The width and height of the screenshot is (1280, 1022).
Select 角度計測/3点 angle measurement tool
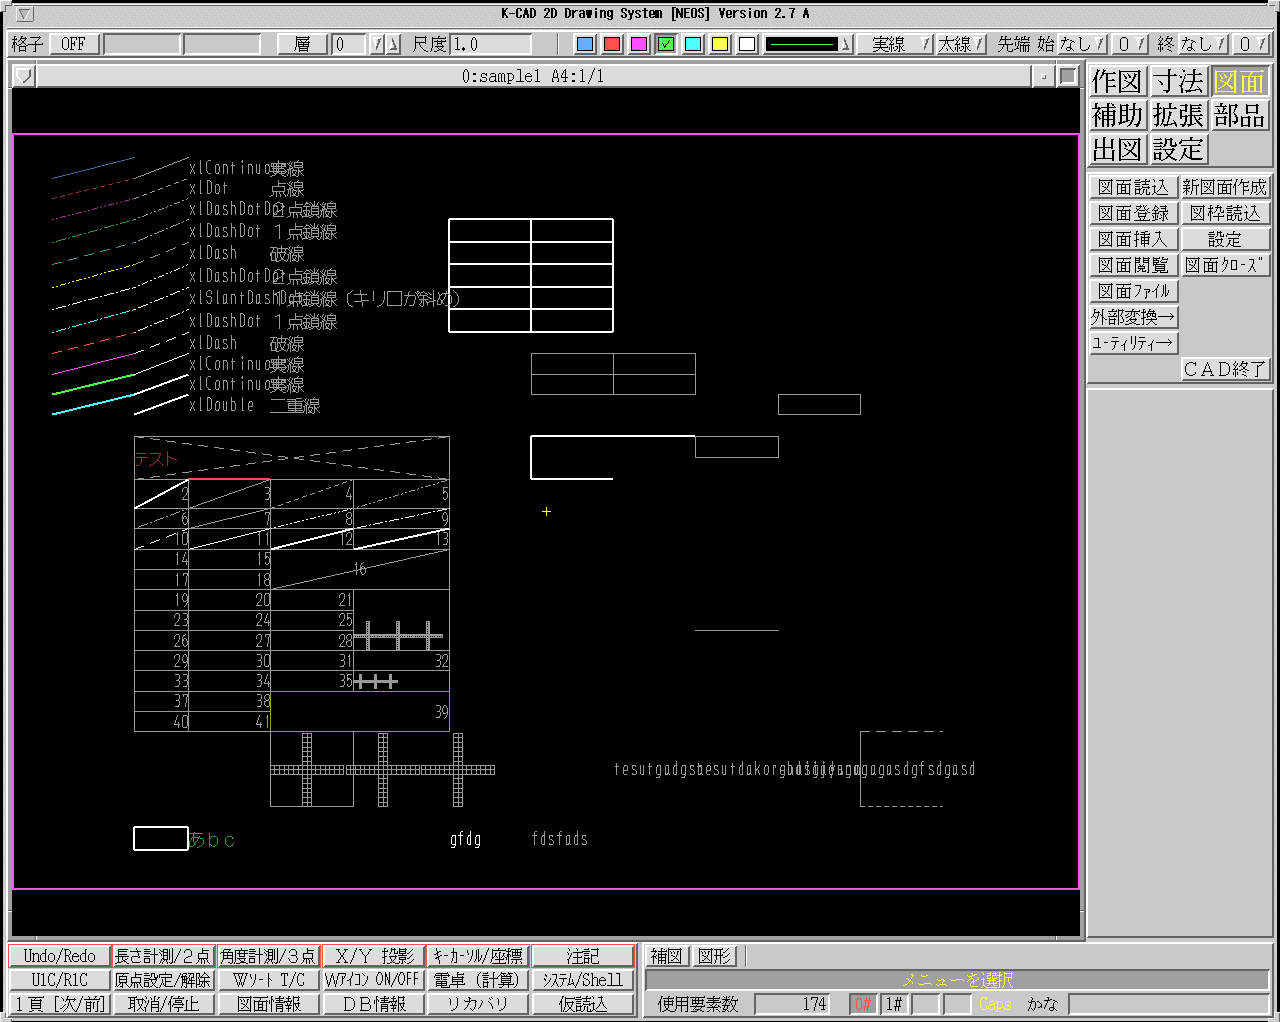coord(268,956)
